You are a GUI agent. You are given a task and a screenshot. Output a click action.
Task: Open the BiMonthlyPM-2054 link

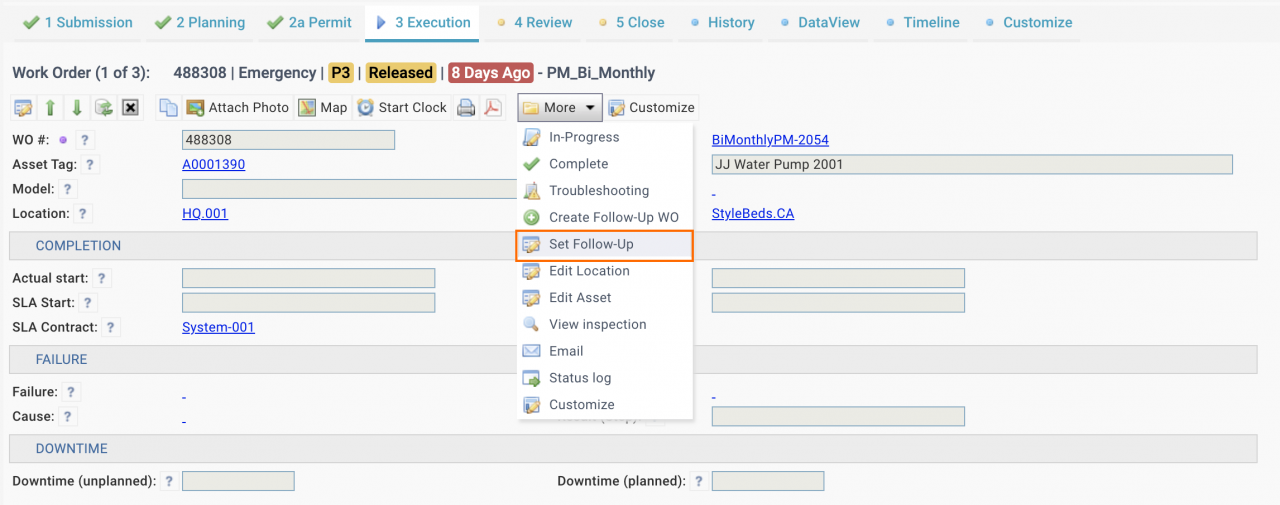click(x=770, y=140)
